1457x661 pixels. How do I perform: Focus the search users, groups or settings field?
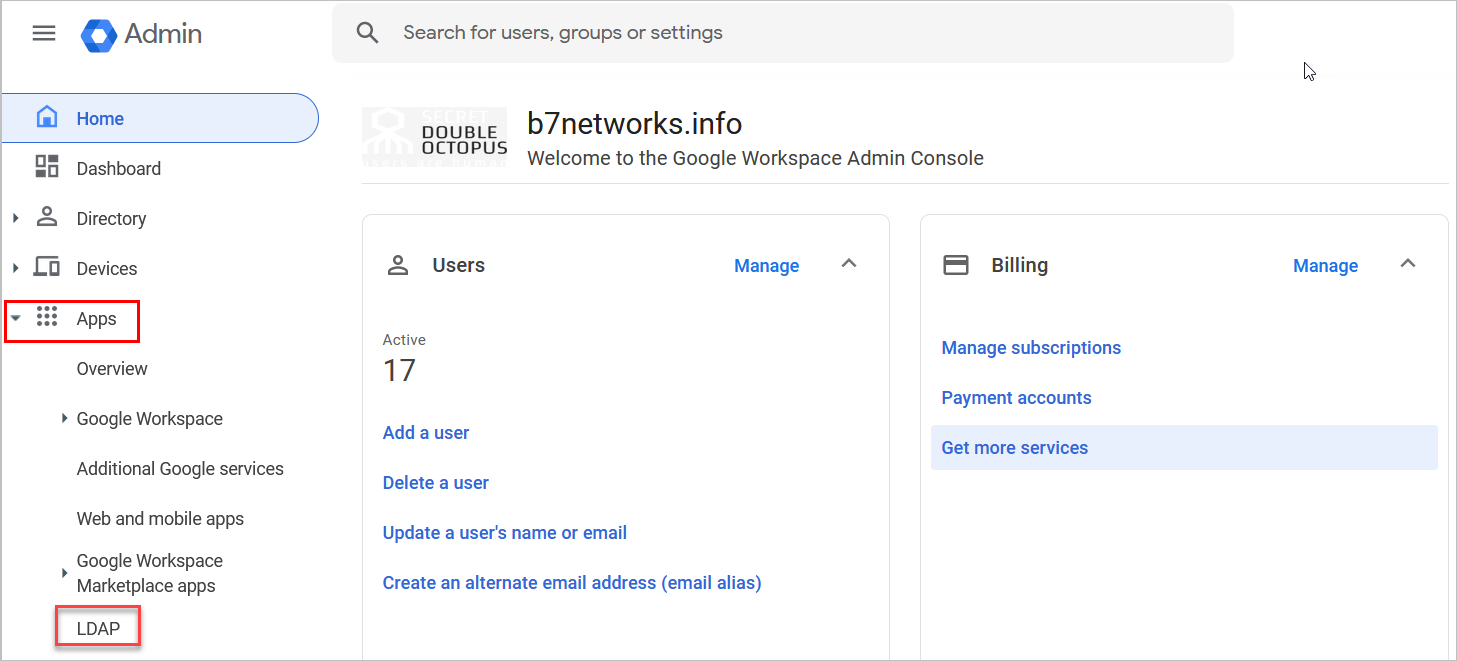783,33
